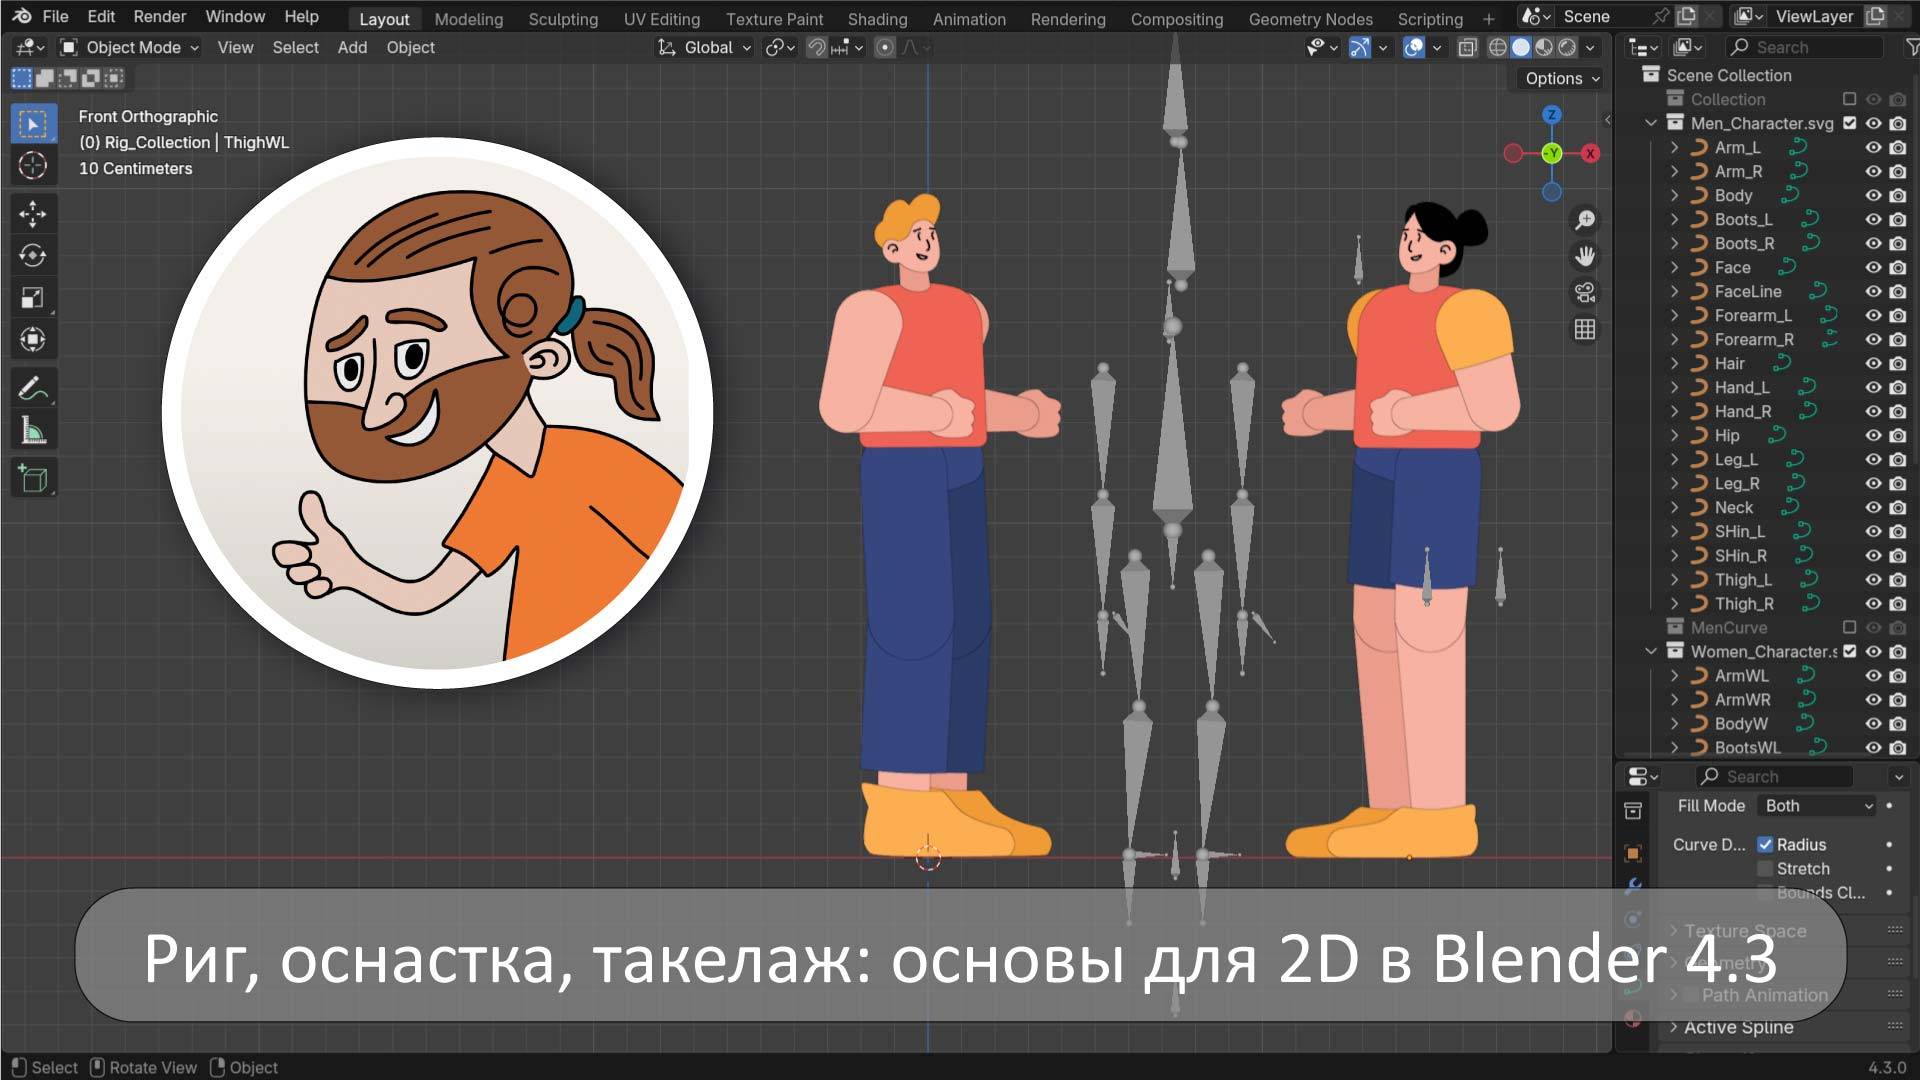Viewport: 1920px width, 1080px height.
Task: Select the Rotate tool
Action: [33, 255]
